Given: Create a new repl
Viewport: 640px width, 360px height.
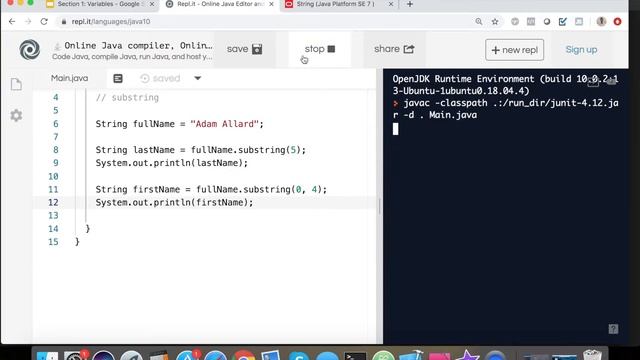Looking at the screenshot, I should (514, 50).
